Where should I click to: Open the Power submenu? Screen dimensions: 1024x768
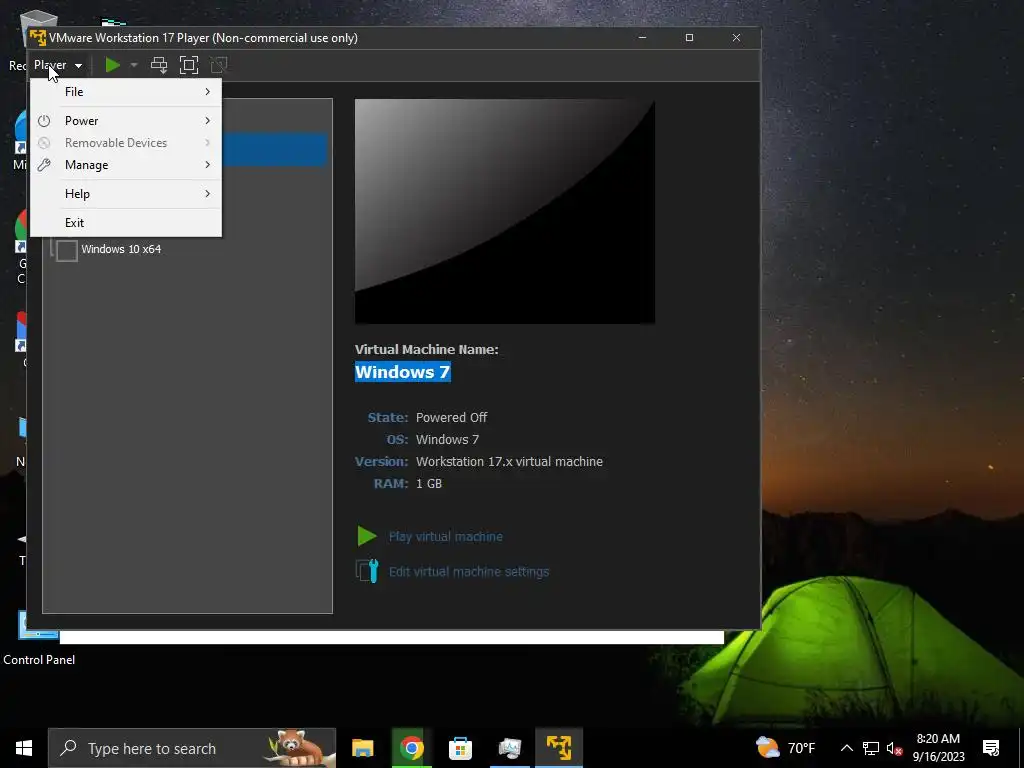[x=126, y=121]
